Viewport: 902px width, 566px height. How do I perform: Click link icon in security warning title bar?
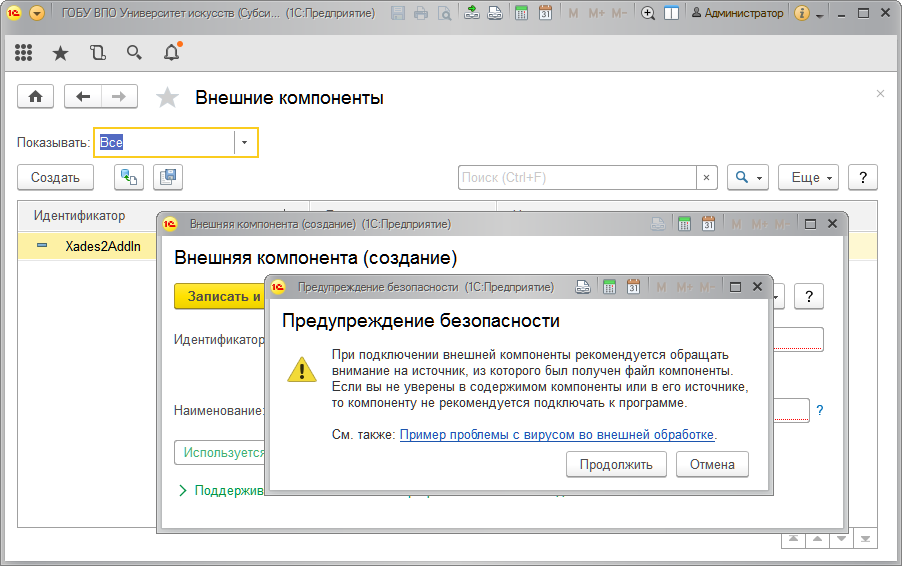[x=583, y=286]
